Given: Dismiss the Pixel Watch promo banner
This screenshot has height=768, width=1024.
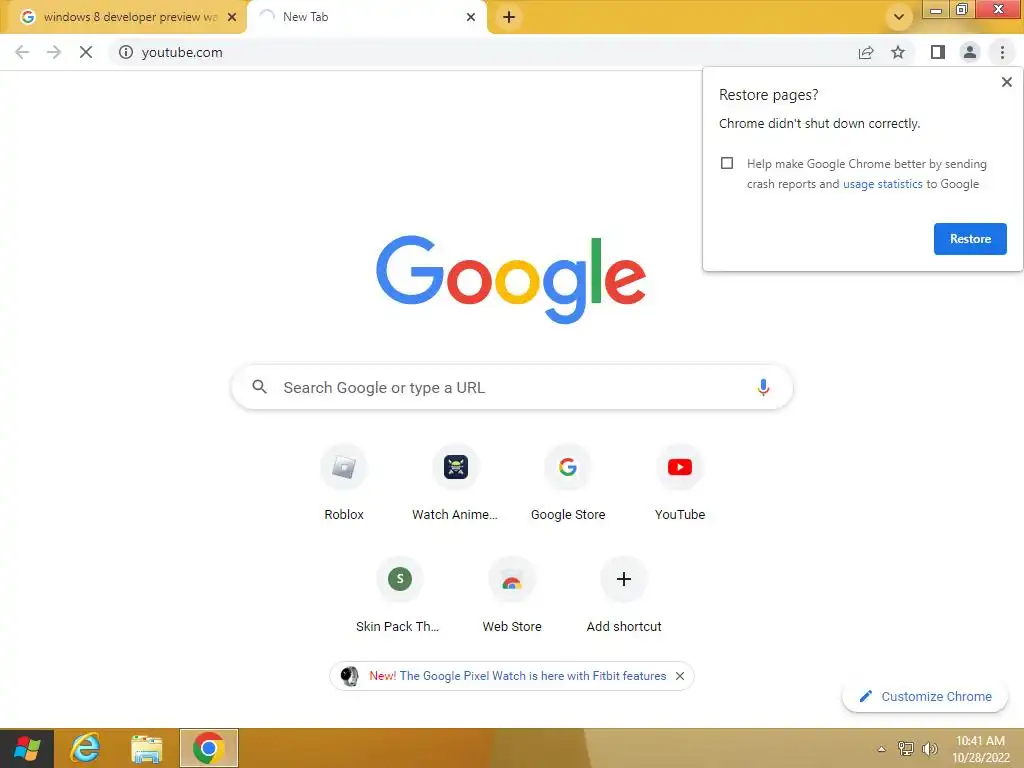Looking at the screenshot, I should (x=680, y=676).
